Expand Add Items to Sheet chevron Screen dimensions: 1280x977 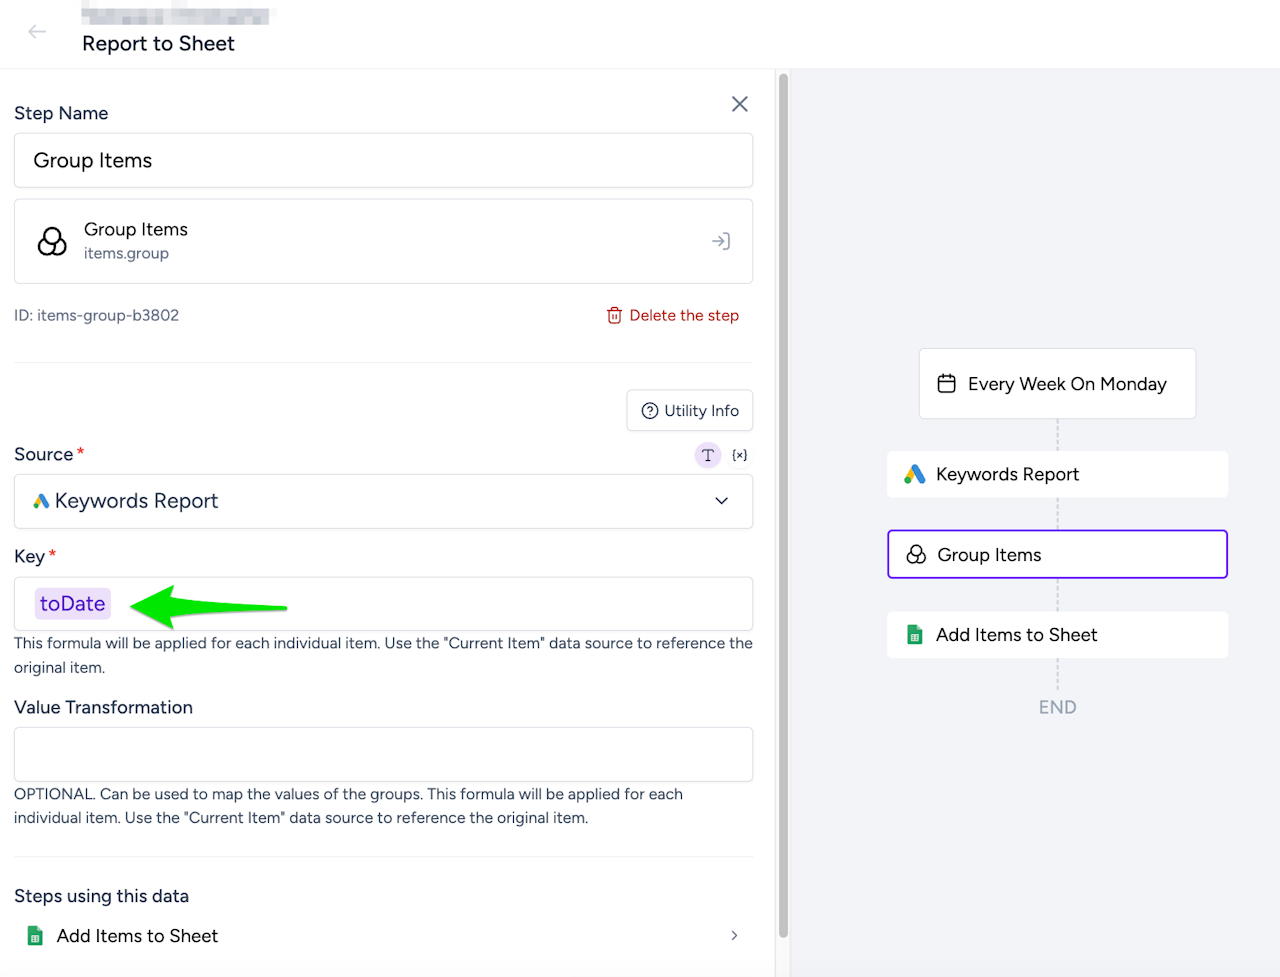pos(734,936)
